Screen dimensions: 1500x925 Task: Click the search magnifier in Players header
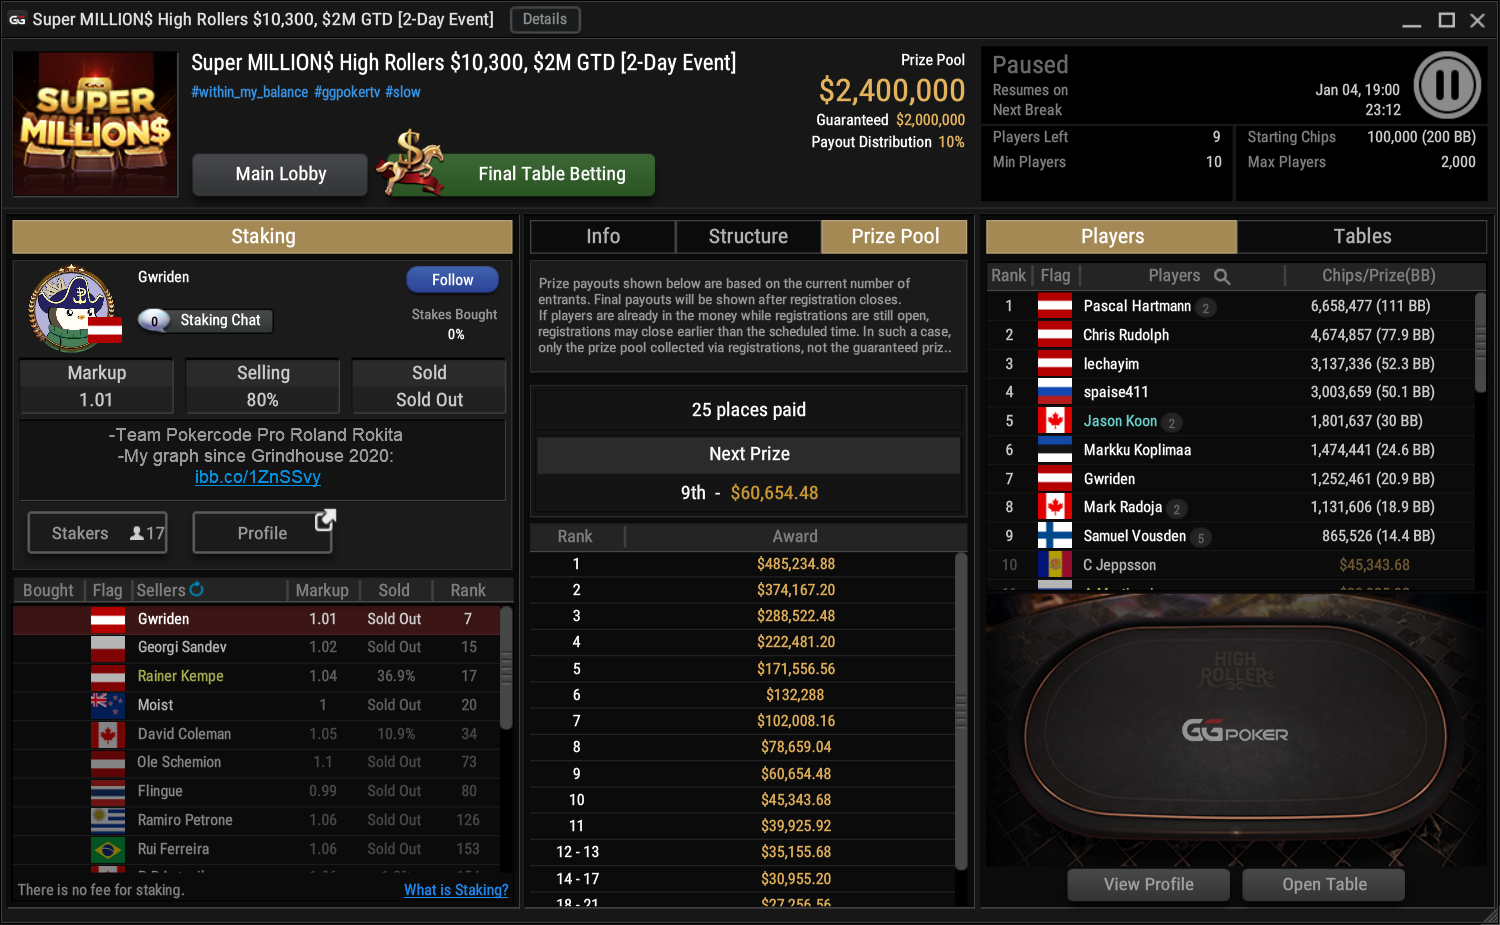[x=1222, y=276]
